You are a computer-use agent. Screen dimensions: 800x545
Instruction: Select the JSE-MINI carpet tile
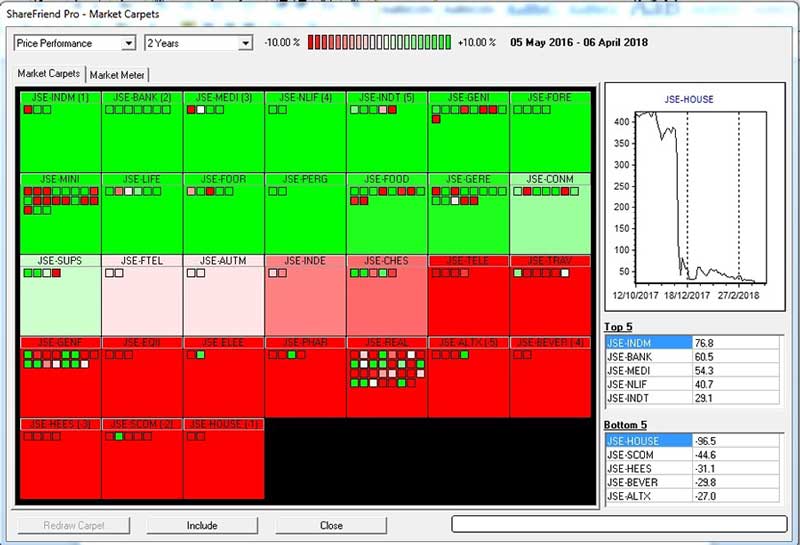click(61, 214)
